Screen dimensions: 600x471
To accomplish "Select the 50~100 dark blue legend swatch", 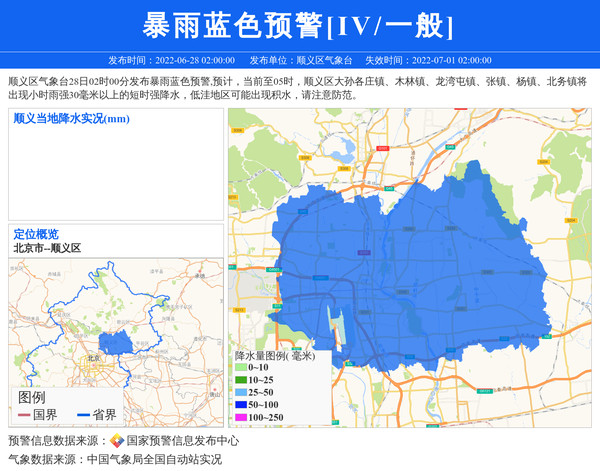I will [x=241, y=404].
